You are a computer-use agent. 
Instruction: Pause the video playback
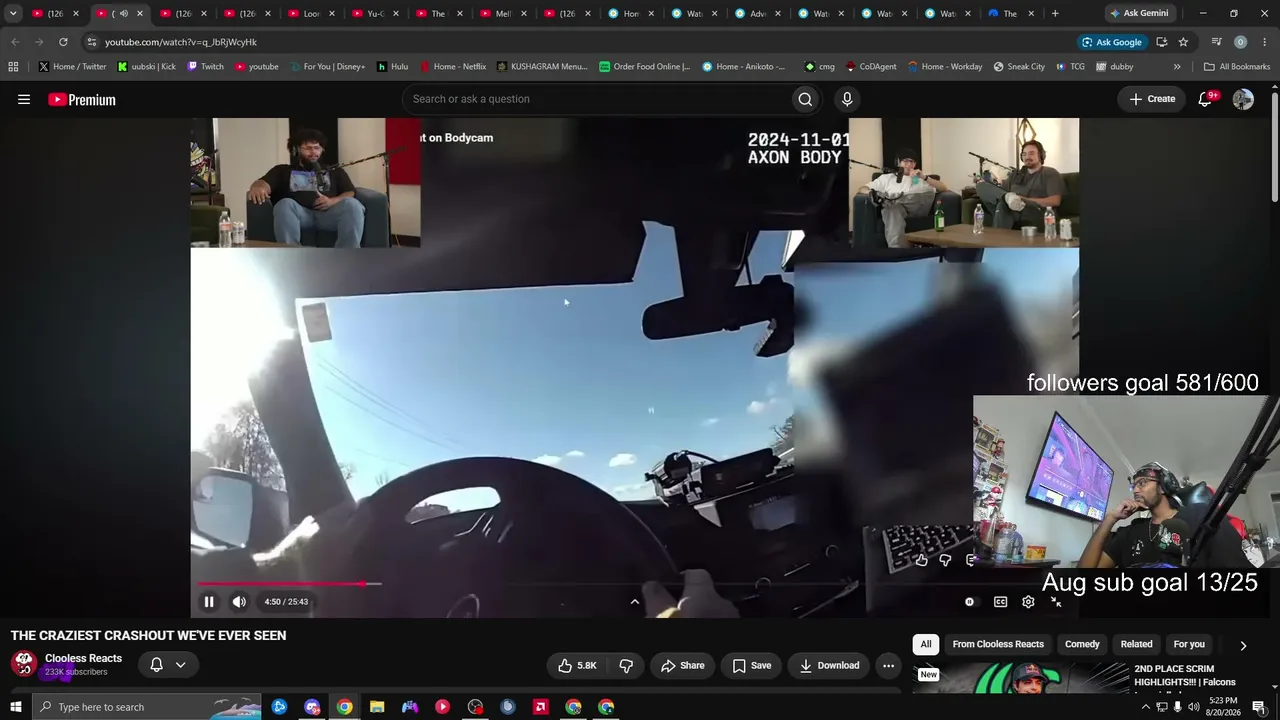tap(209, 602)
